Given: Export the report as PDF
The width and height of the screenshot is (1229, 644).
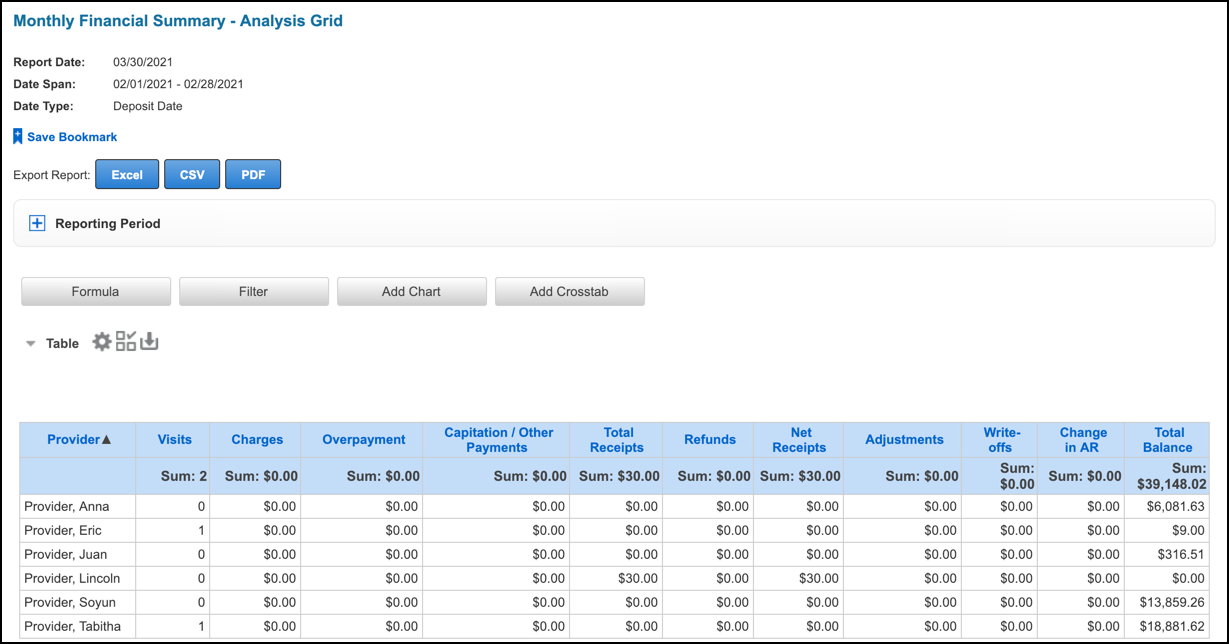Looking at the screenshot, I should point(253,174).
